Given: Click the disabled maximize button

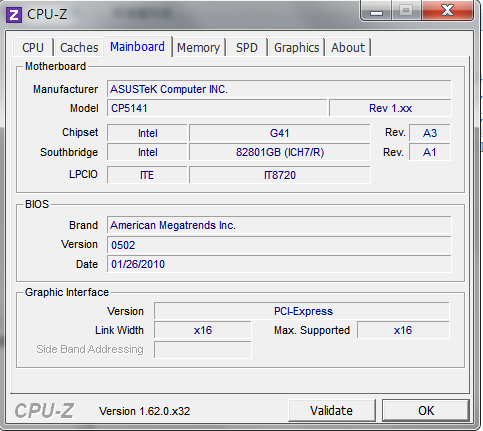Looking at the screenshot, I should [406, 10].
